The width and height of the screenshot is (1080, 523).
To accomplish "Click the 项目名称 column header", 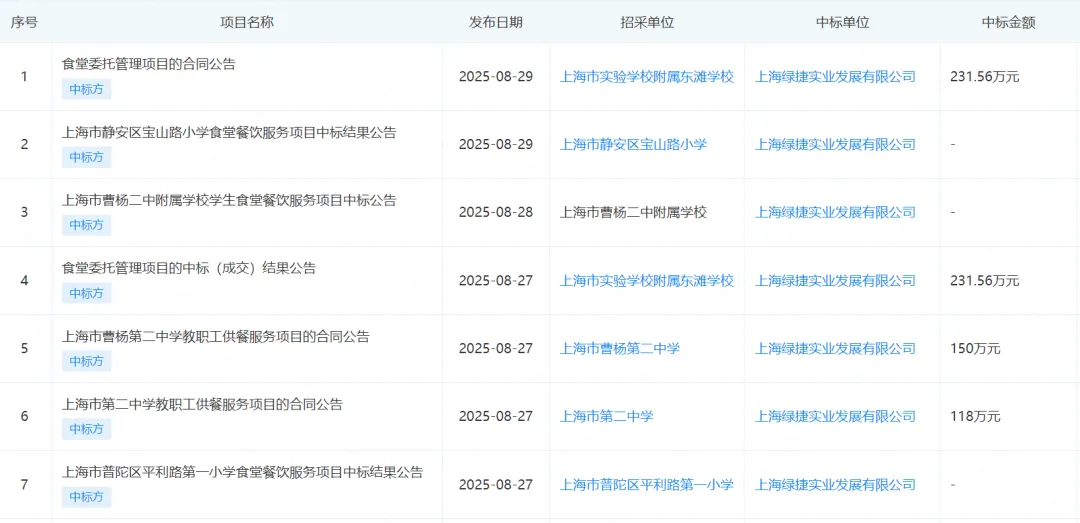I will coord(247,22).
